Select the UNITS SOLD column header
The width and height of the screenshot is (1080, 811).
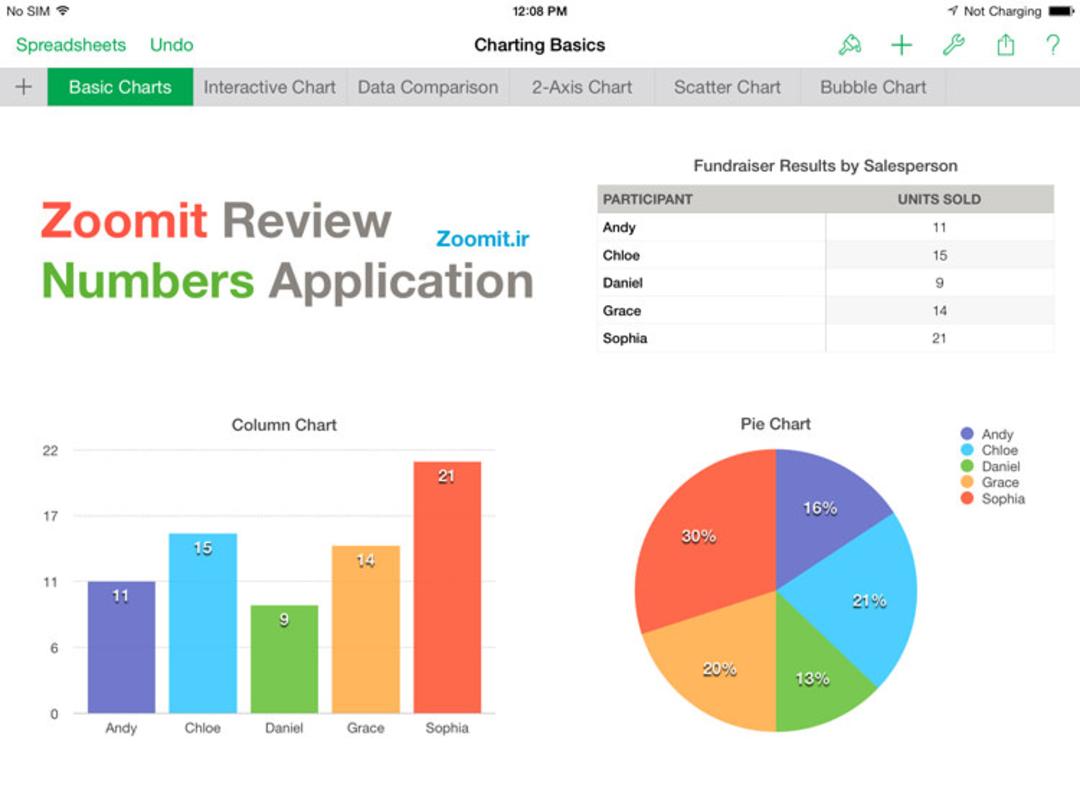click(x=939, y=199)
